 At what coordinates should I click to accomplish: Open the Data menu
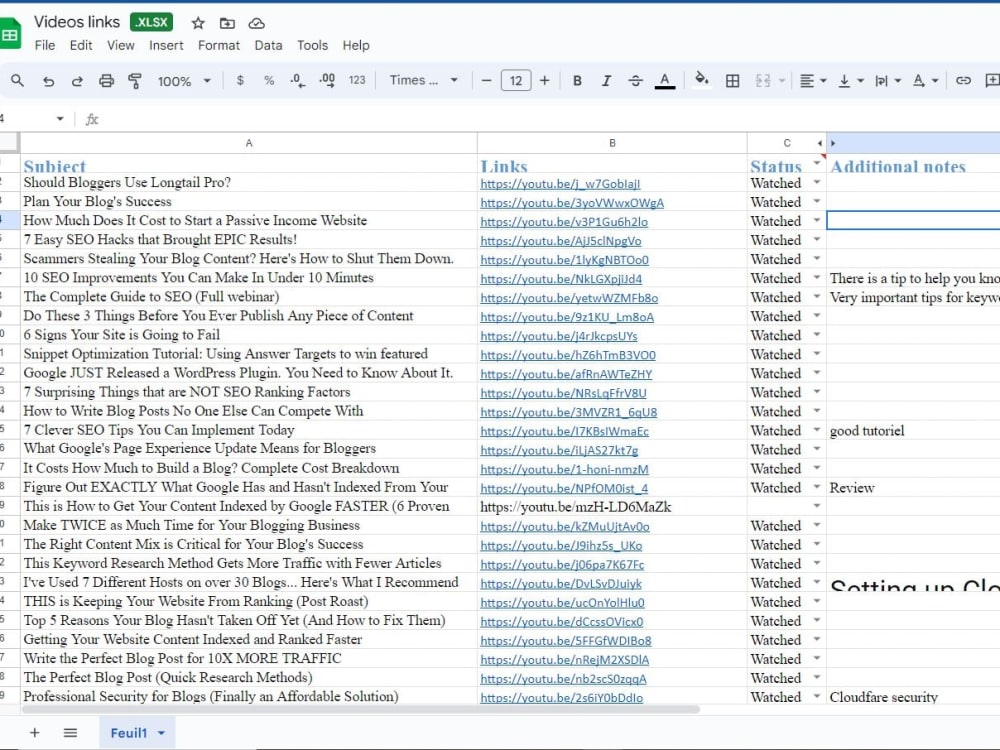(267, 45)
